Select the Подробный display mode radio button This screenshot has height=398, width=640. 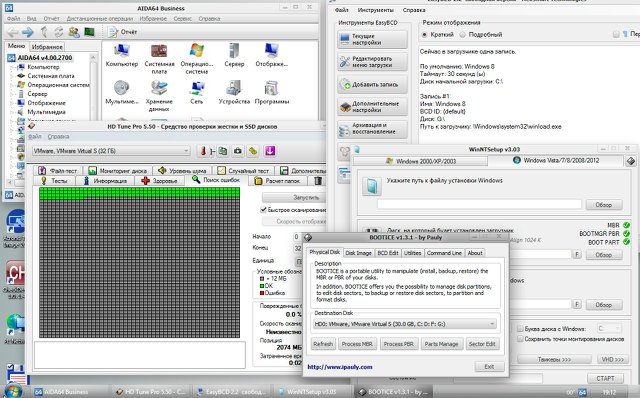[x=462, y=35]
